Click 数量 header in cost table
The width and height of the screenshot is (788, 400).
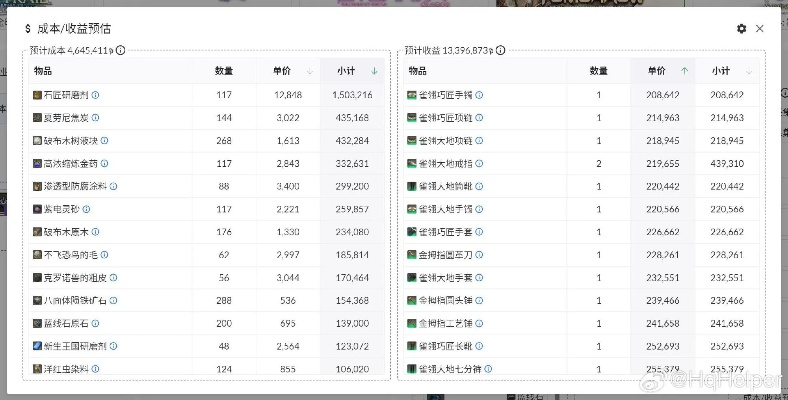[x=224, y=71]
